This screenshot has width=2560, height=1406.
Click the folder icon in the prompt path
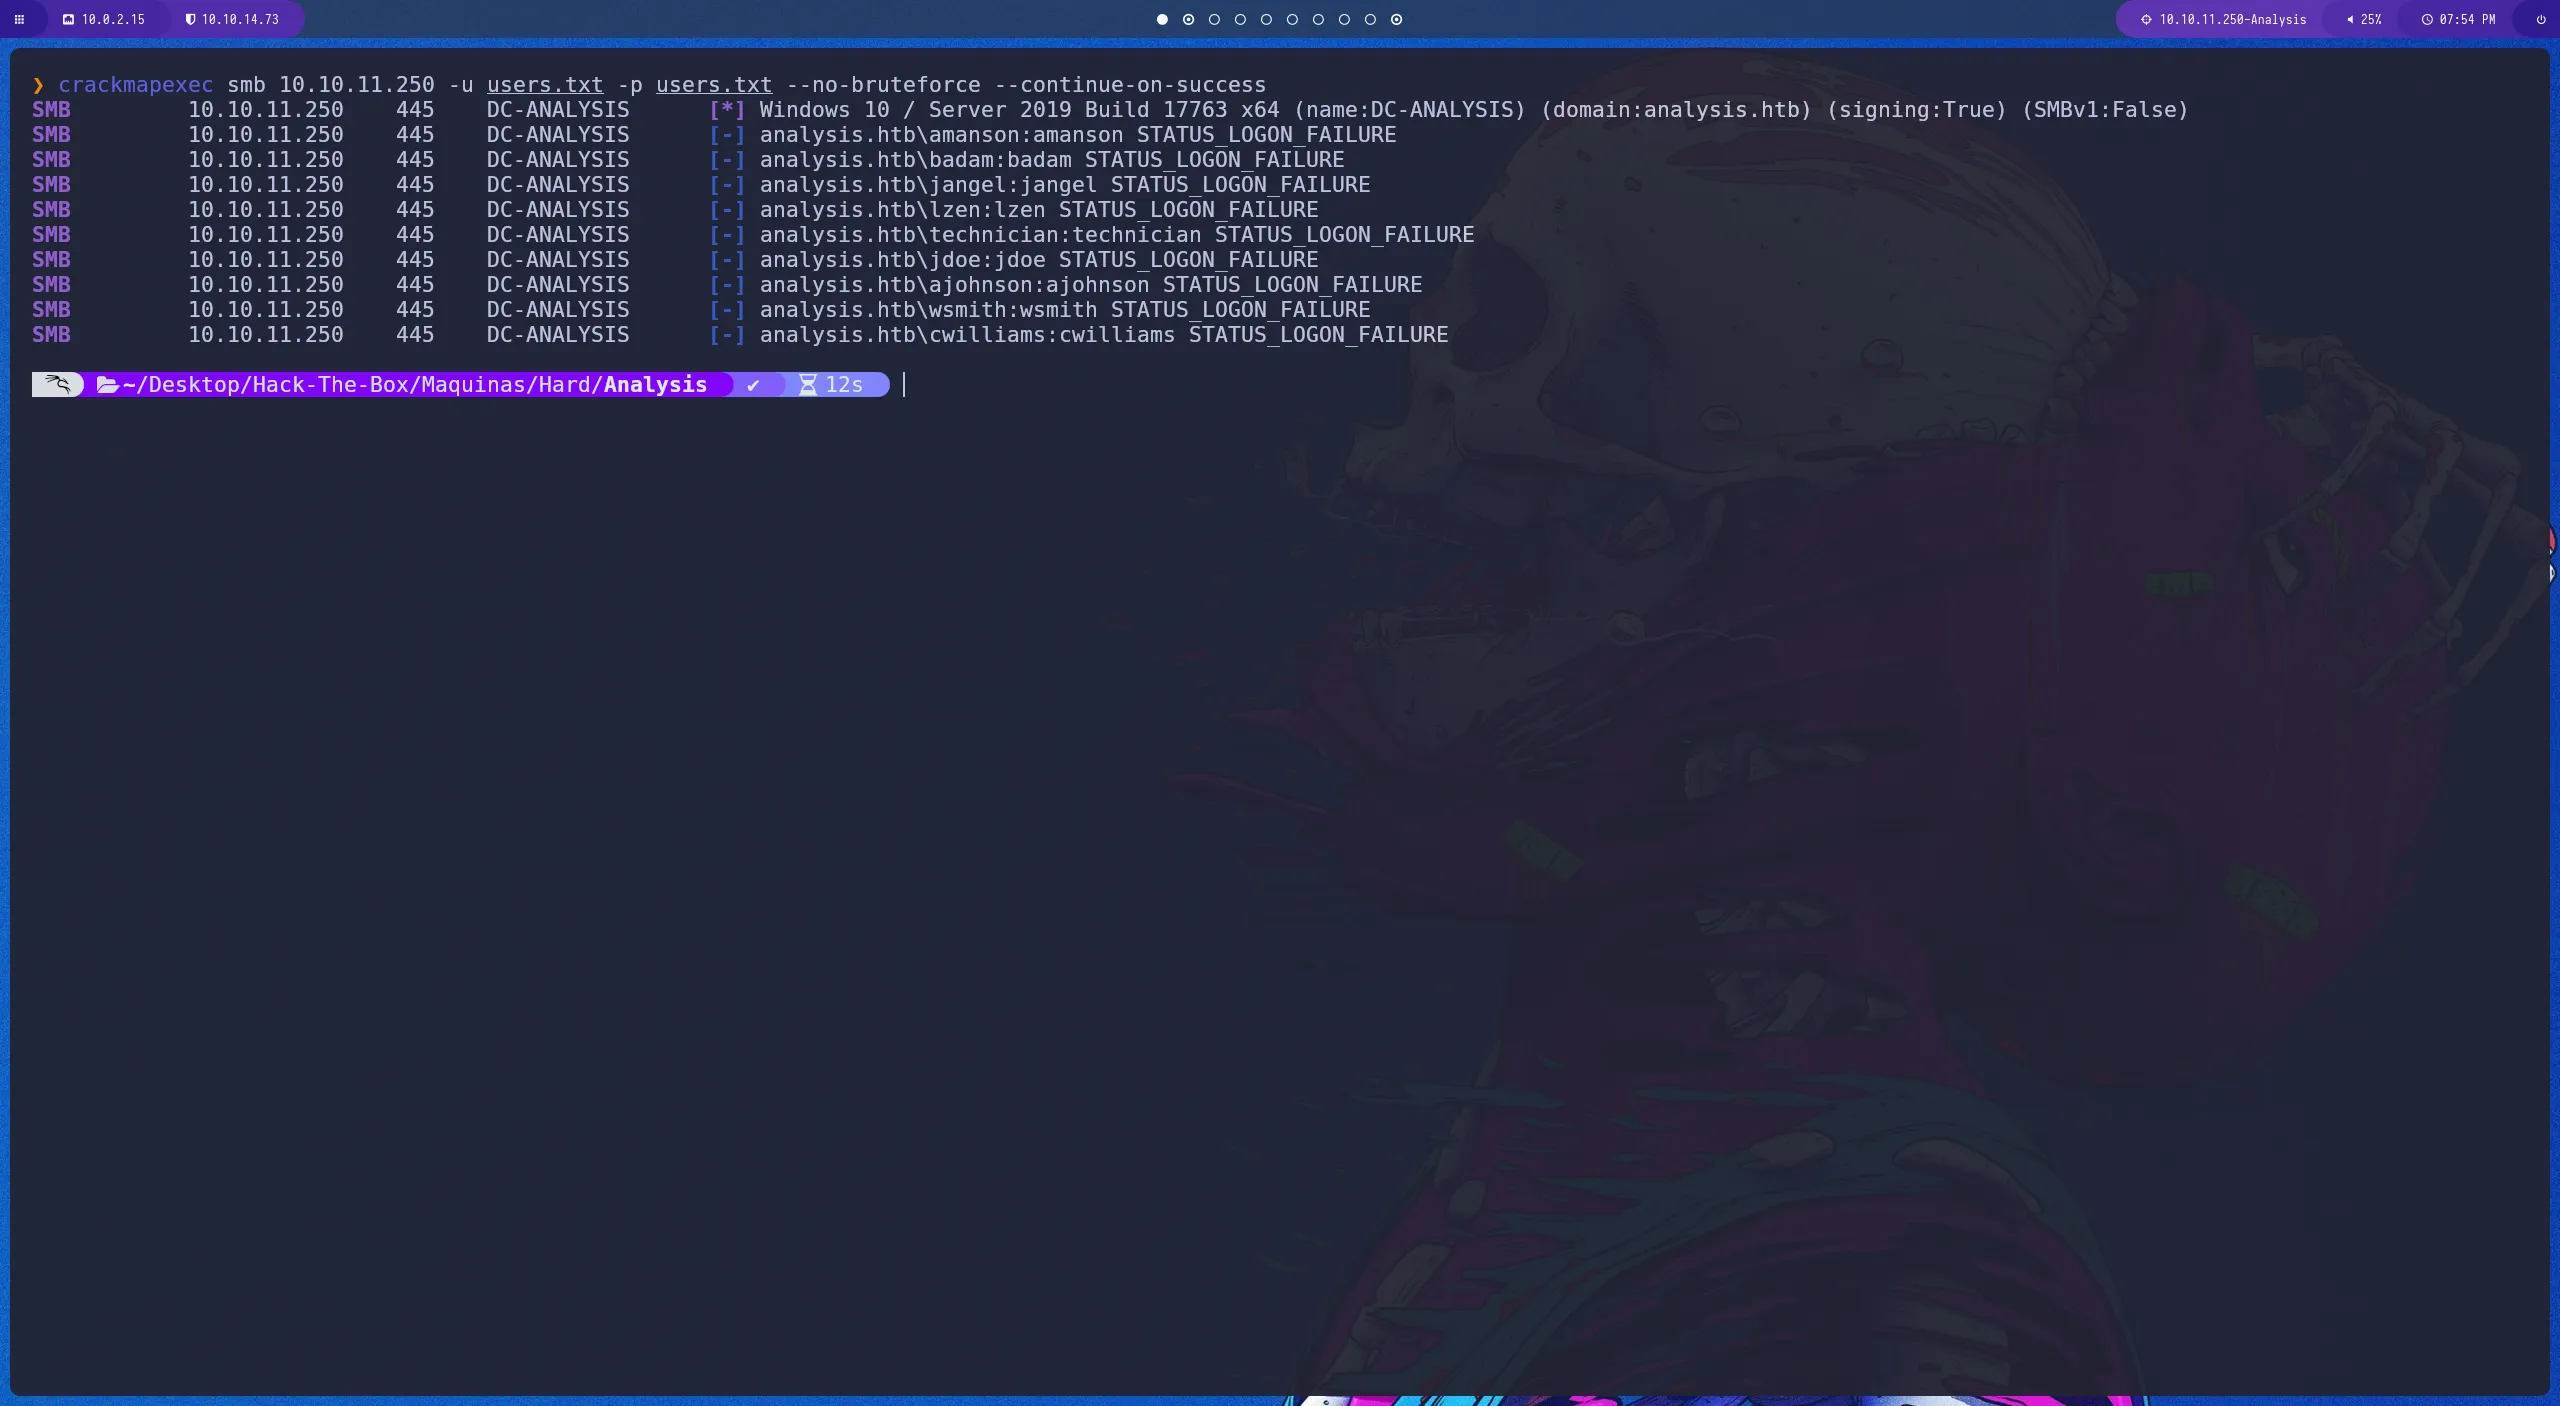pyautogui.click(x=107, y=384)
